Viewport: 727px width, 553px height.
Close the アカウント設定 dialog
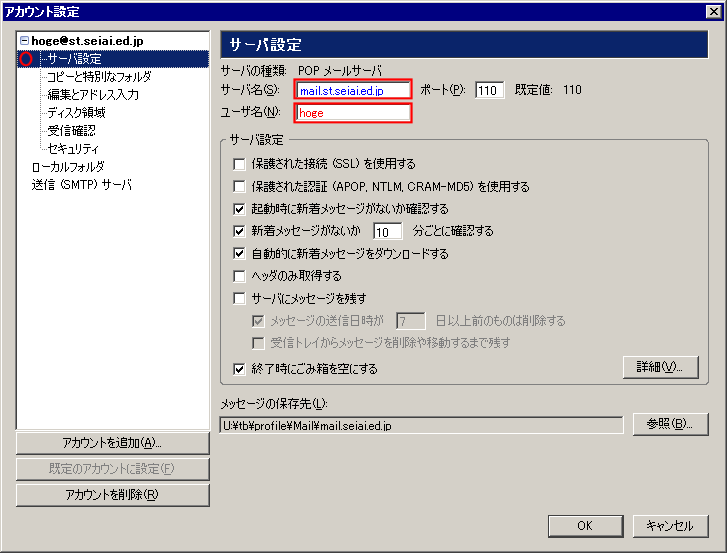click(714, 12)
